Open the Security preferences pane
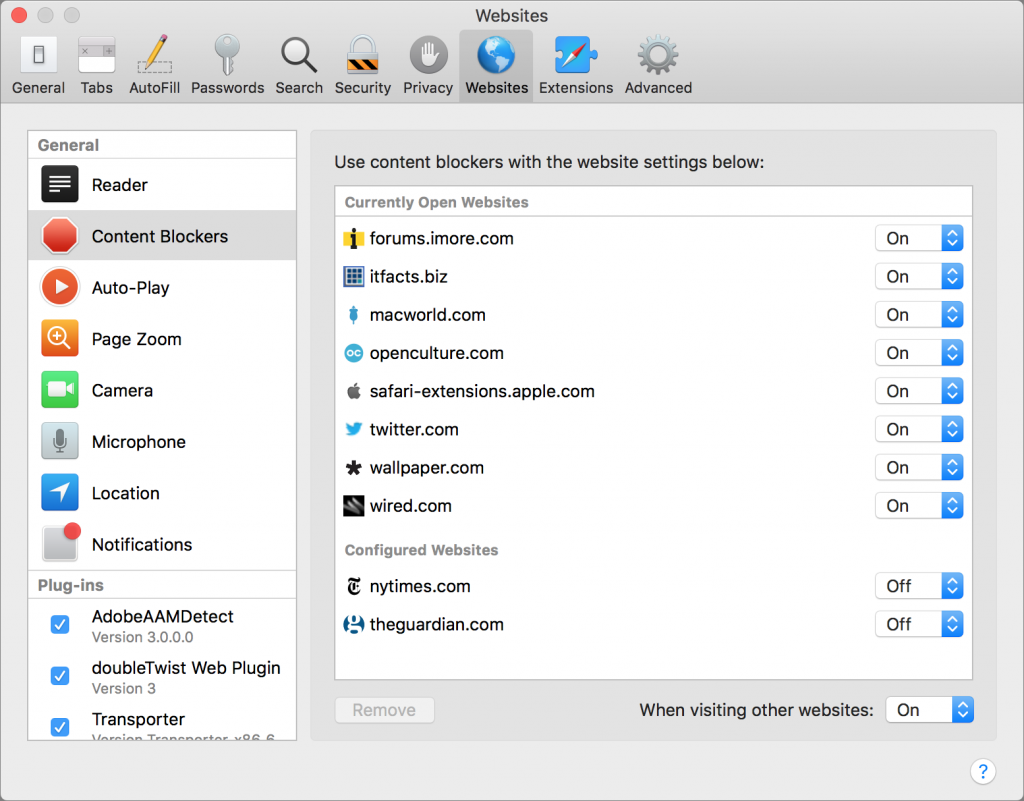1024x801 pixels. [362, 66]
